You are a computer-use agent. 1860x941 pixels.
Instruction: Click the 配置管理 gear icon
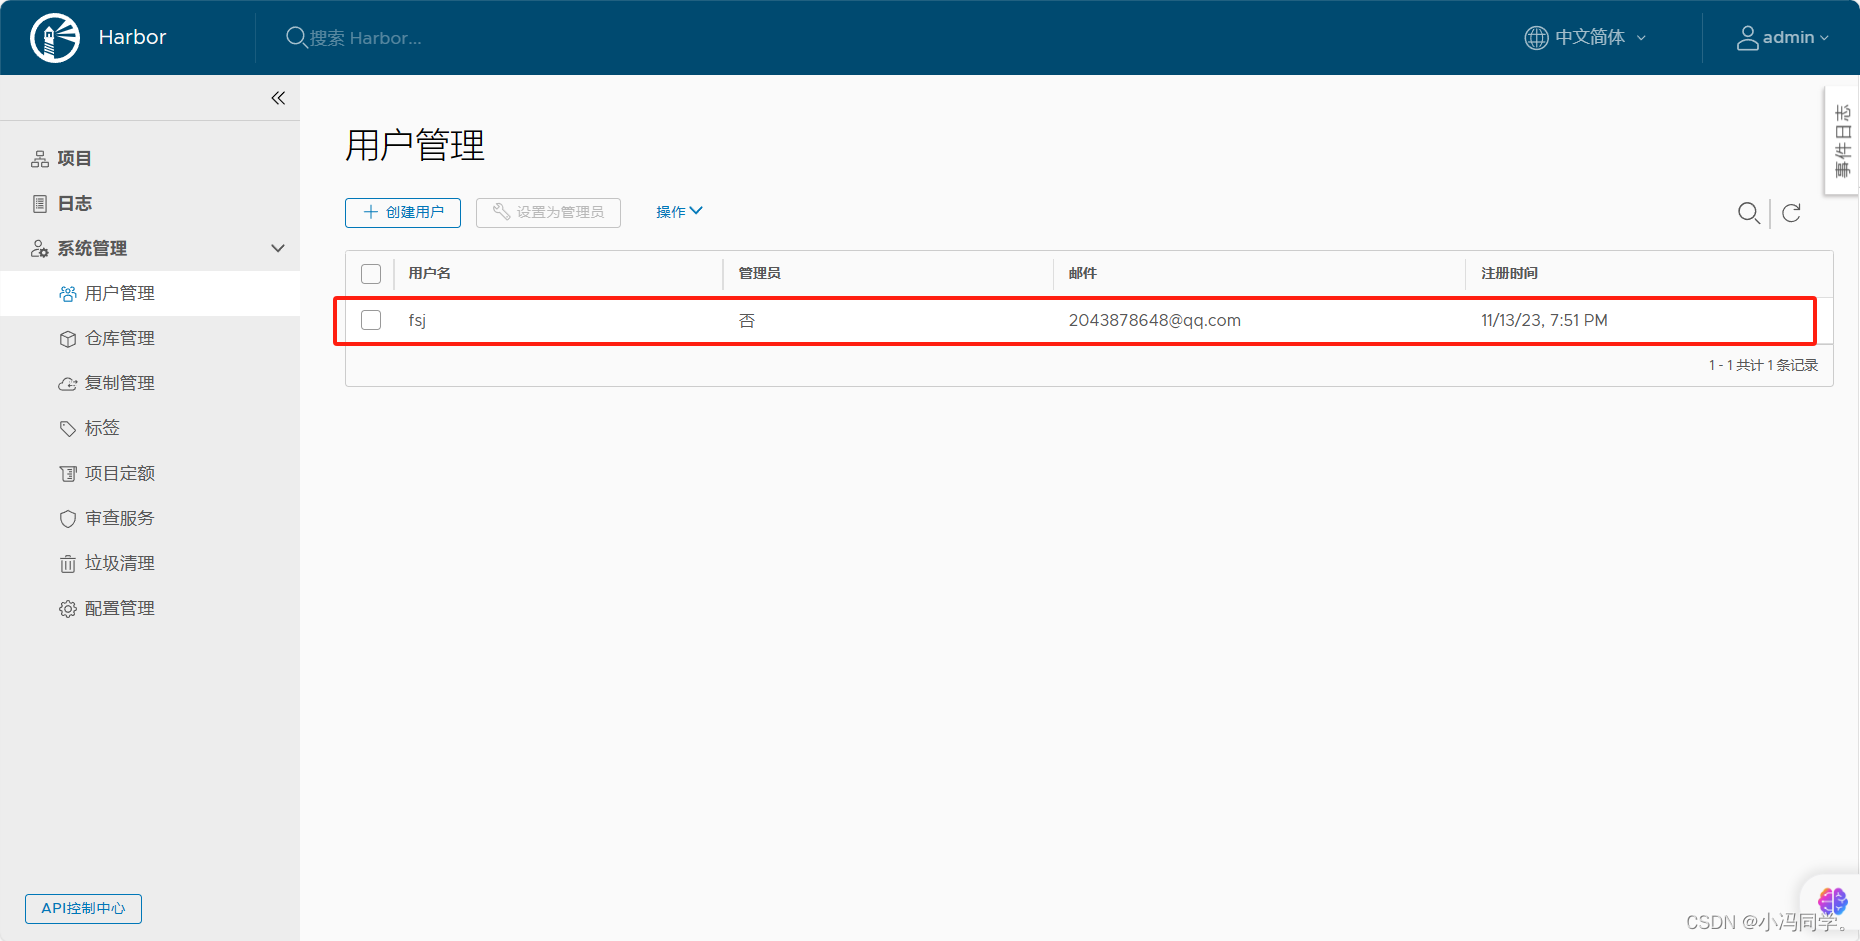pos(68,609)
